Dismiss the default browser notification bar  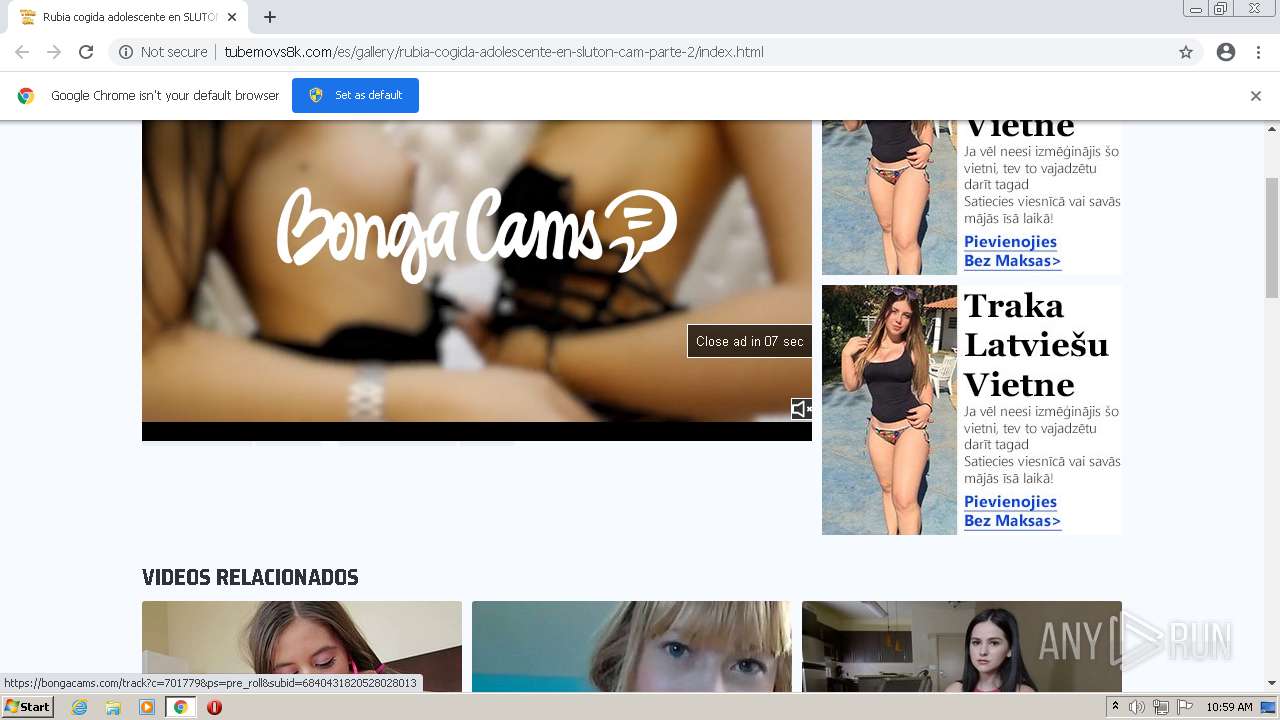tap(1256, 96)
